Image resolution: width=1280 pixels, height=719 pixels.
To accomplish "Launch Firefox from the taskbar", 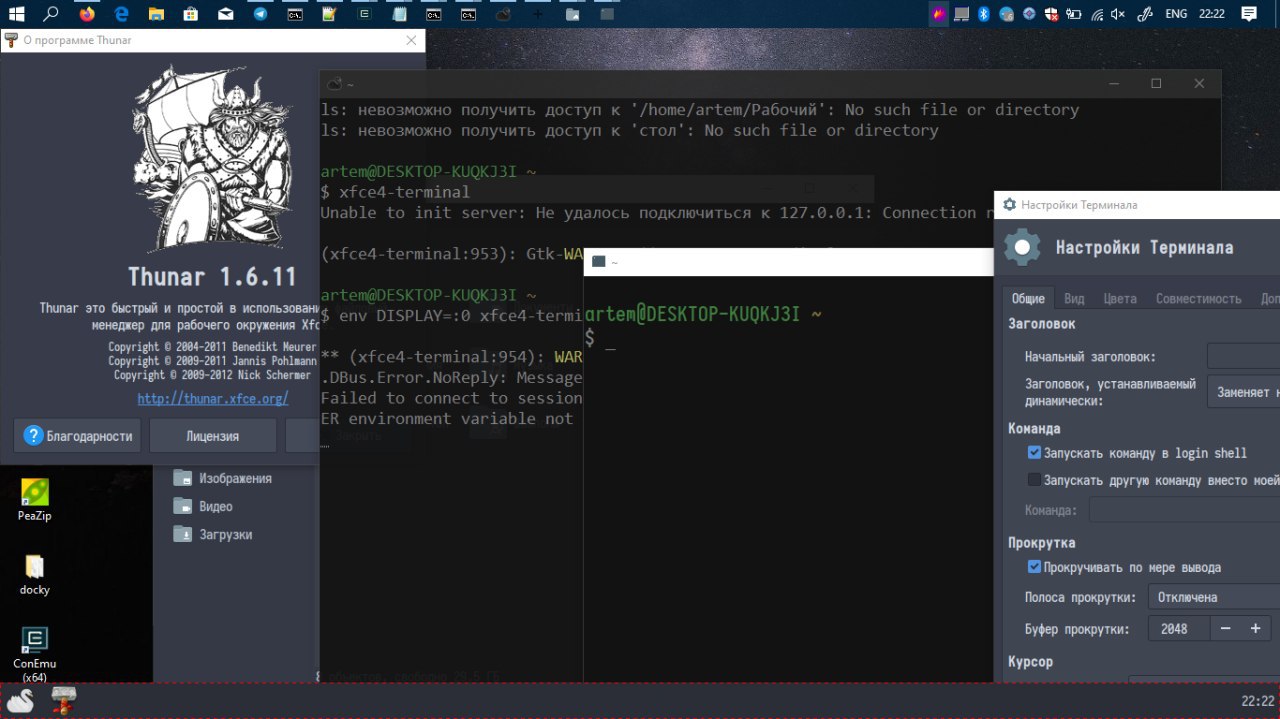I will point(87,14).
